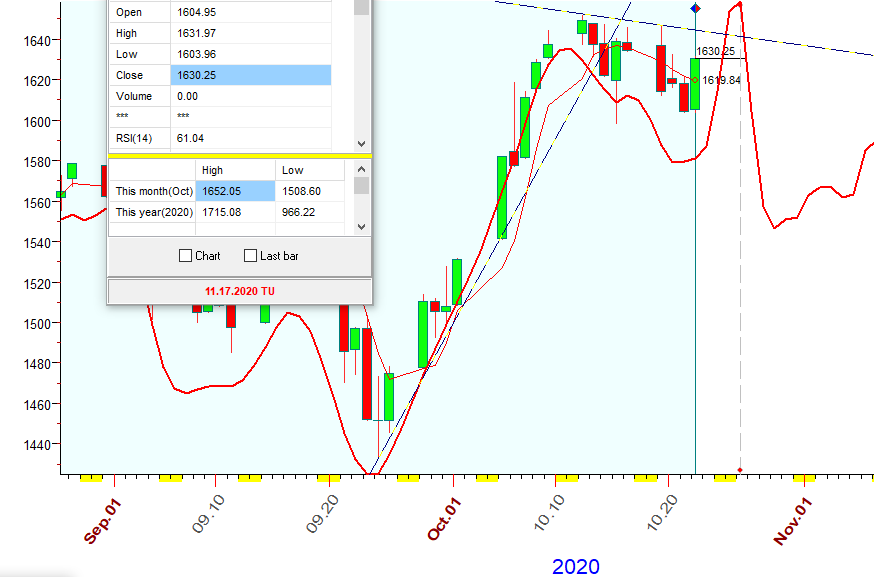The width and height of the screenshot is (874, 577).
Task: Click the 11.17.2020 TU date button
Action: click(239, 291)
